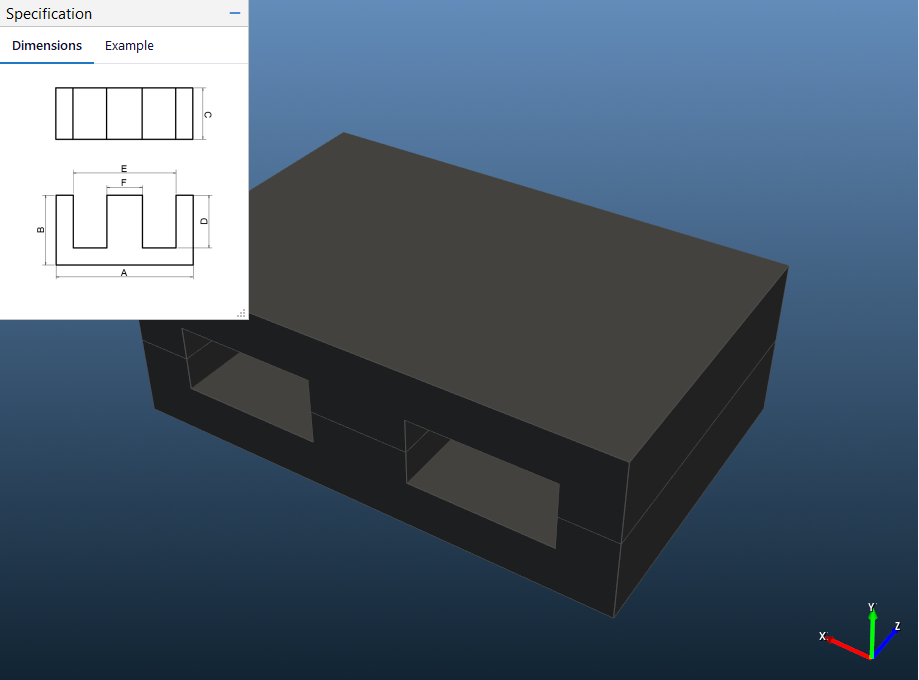The height and width of the screenshot is (680, 919).
Task: Click dimension label F in the diagram
Action: pos(124,182)
